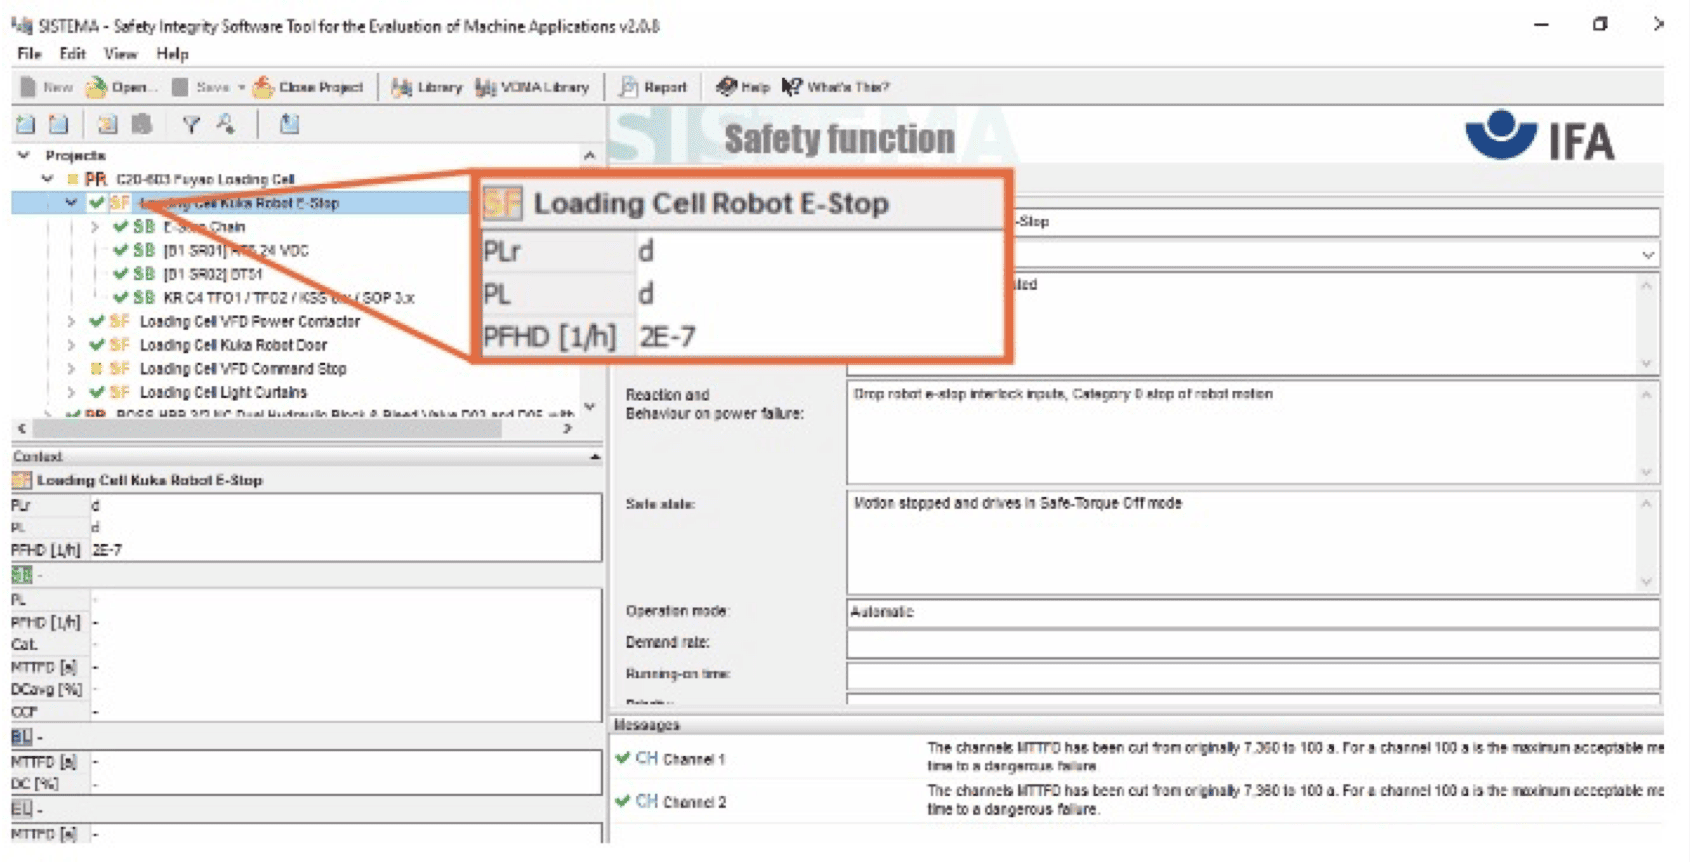
Task: Click the Report toolbar icon
Action: [628, 87]
